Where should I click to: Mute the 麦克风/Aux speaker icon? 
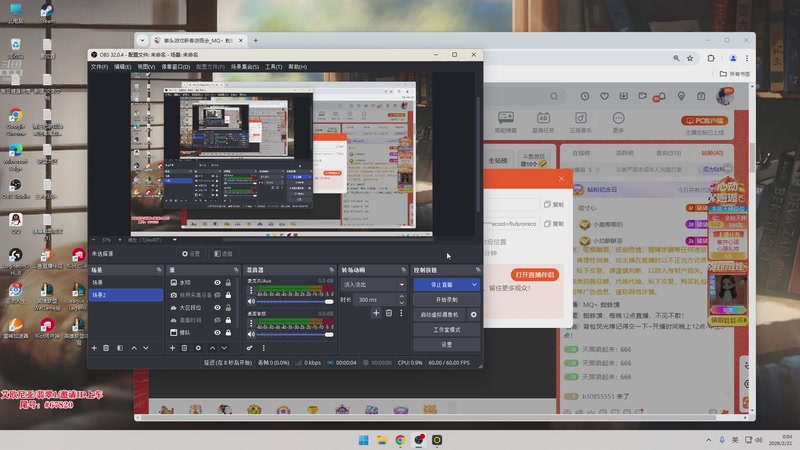pyautogui.click(x=251, y=302)
